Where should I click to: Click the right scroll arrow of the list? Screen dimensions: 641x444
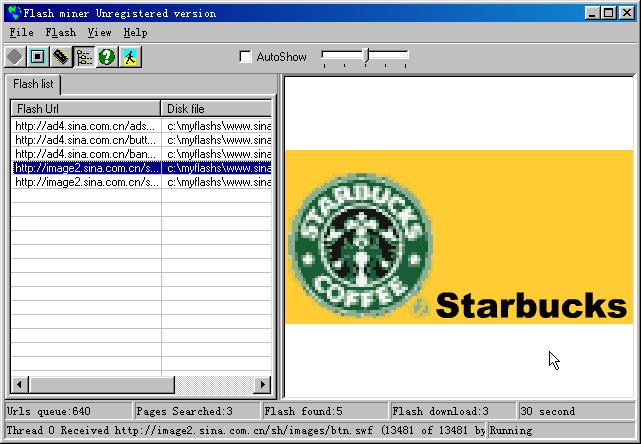[x=262, y=384]
